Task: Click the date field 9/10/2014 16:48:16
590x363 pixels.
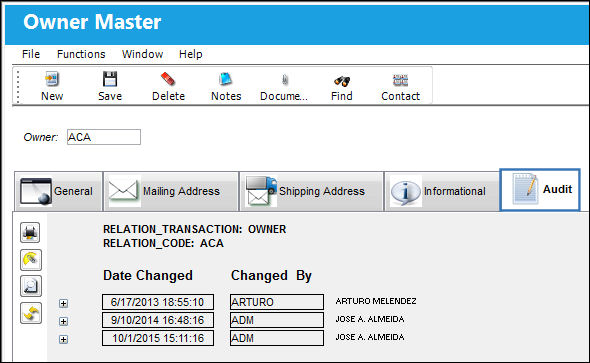Action: point(158,320)
